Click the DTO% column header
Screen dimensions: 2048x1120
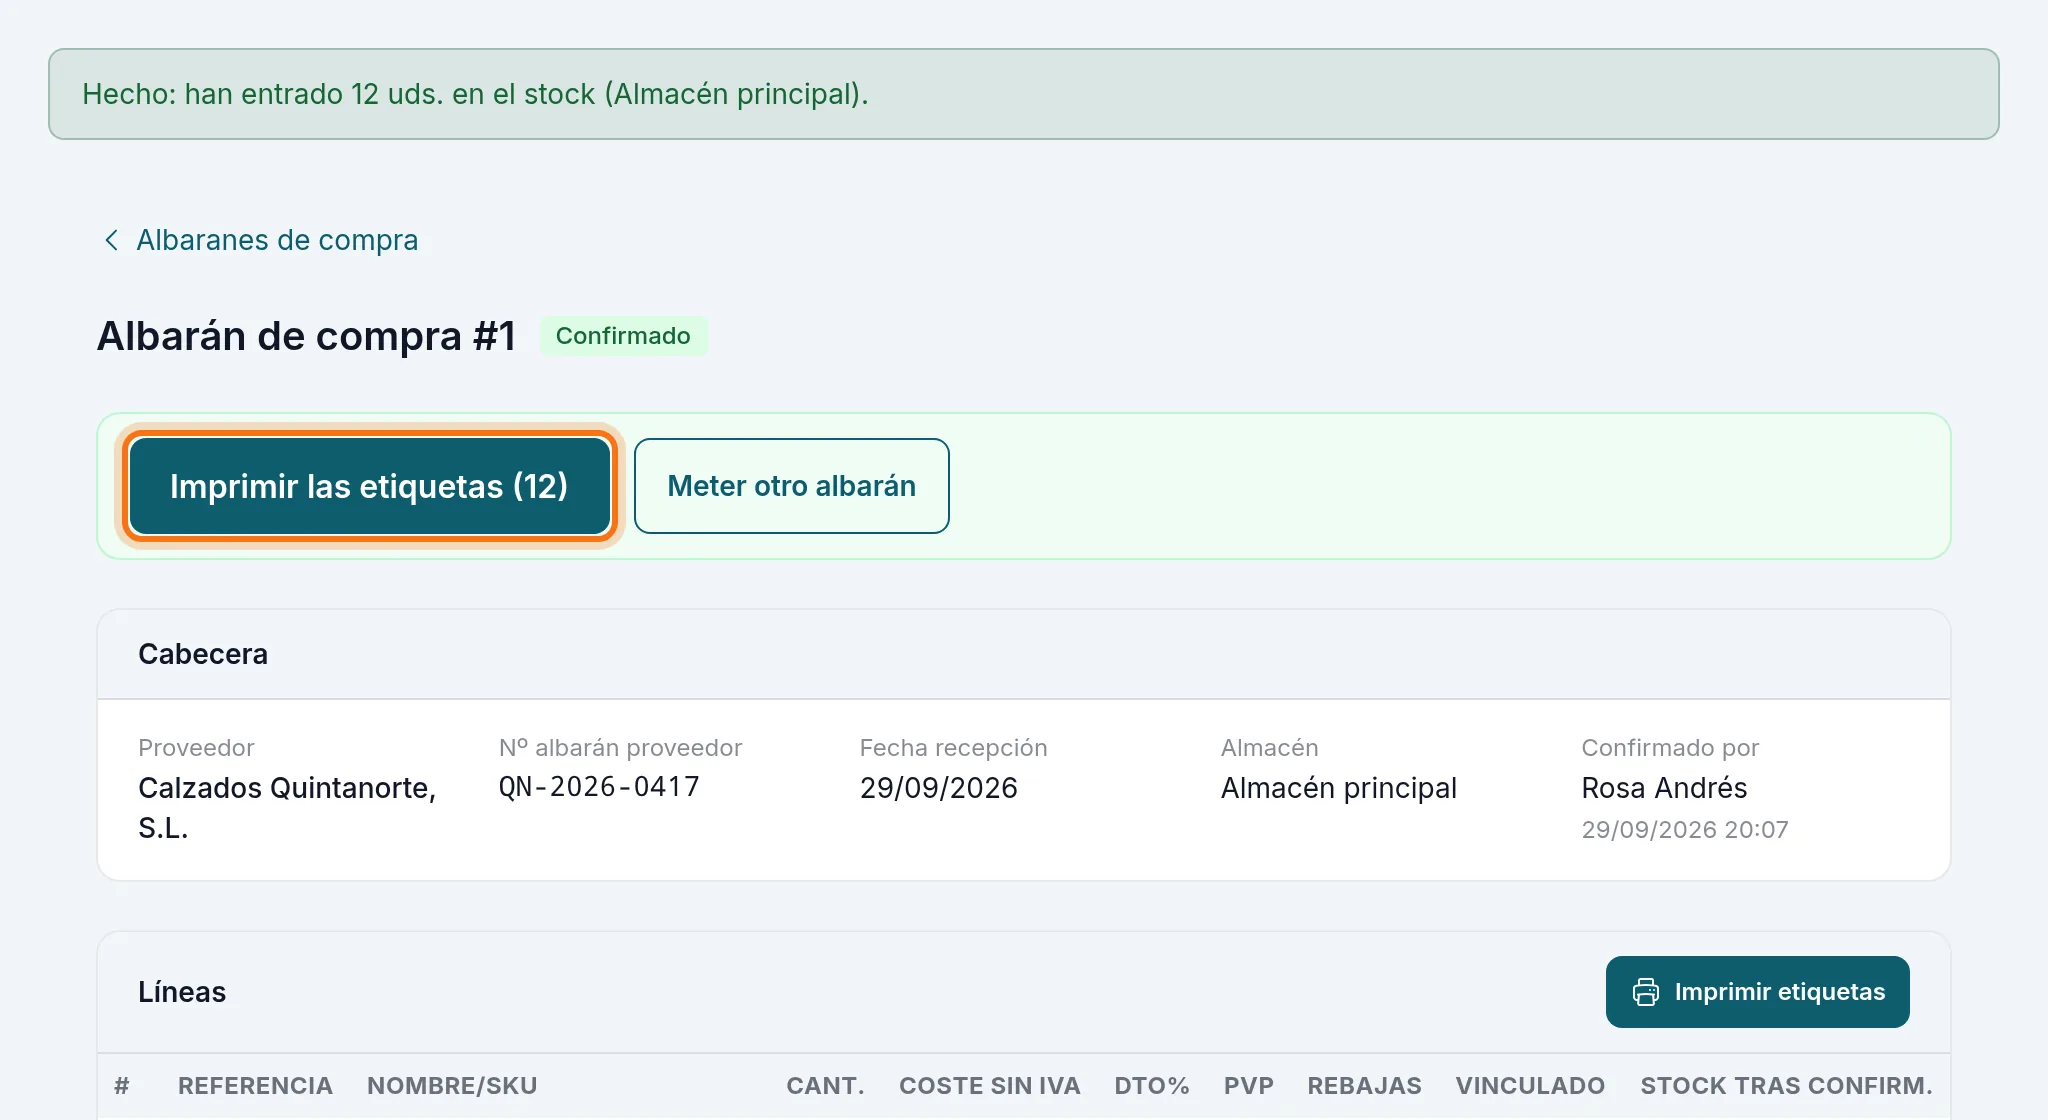(1152, 1086)
